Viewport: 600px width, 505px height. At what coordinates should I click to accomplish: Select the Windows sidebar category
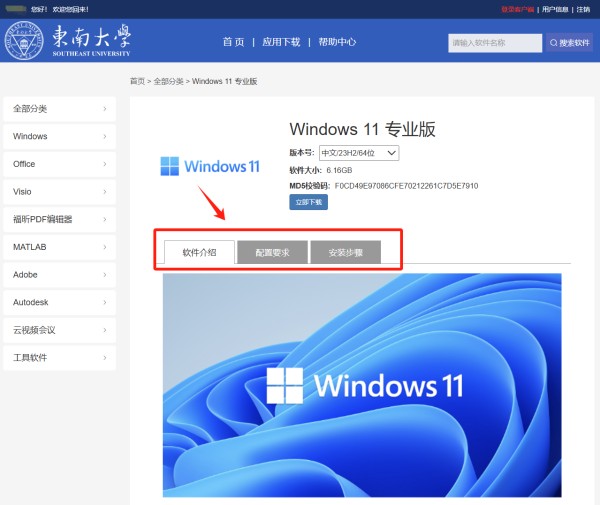tap(59, 136)
